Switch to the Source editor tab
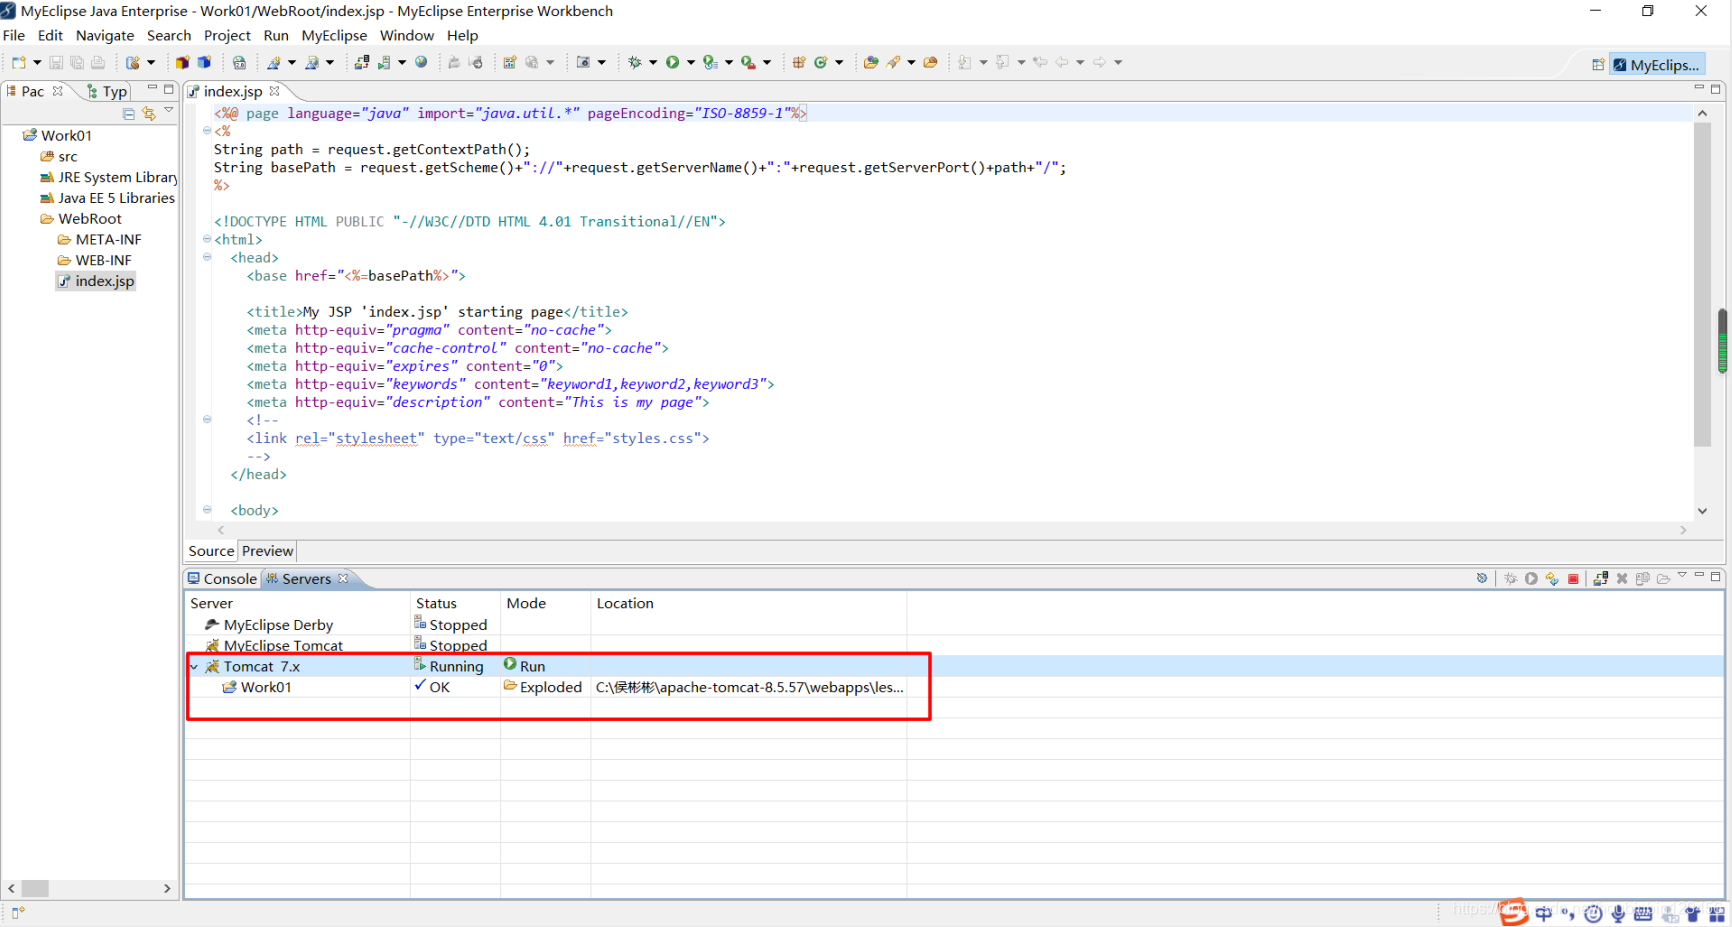Viewport: 1732px width, 927px height. 211,551
